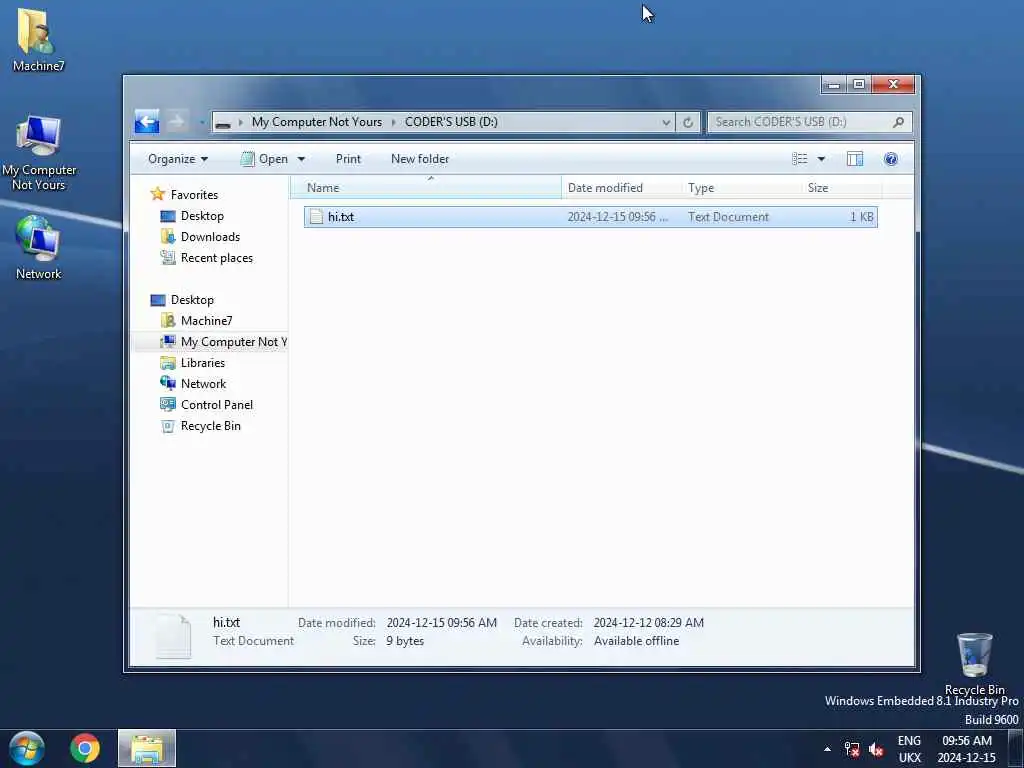Screen dimensions: 1024x768
Task: Click the network status tray icon
Action: click(852, 748)
